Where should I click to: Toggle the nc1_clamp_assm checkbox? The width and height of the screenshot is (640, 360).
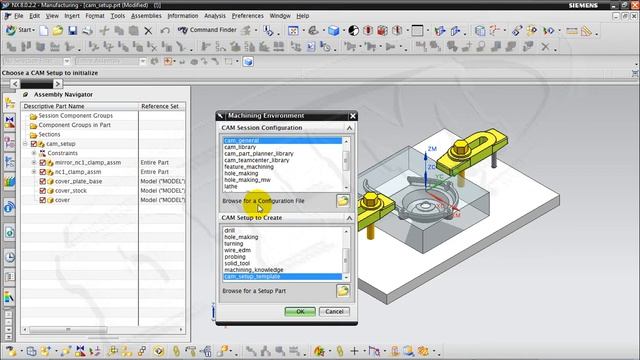click(x=42, y=172)
